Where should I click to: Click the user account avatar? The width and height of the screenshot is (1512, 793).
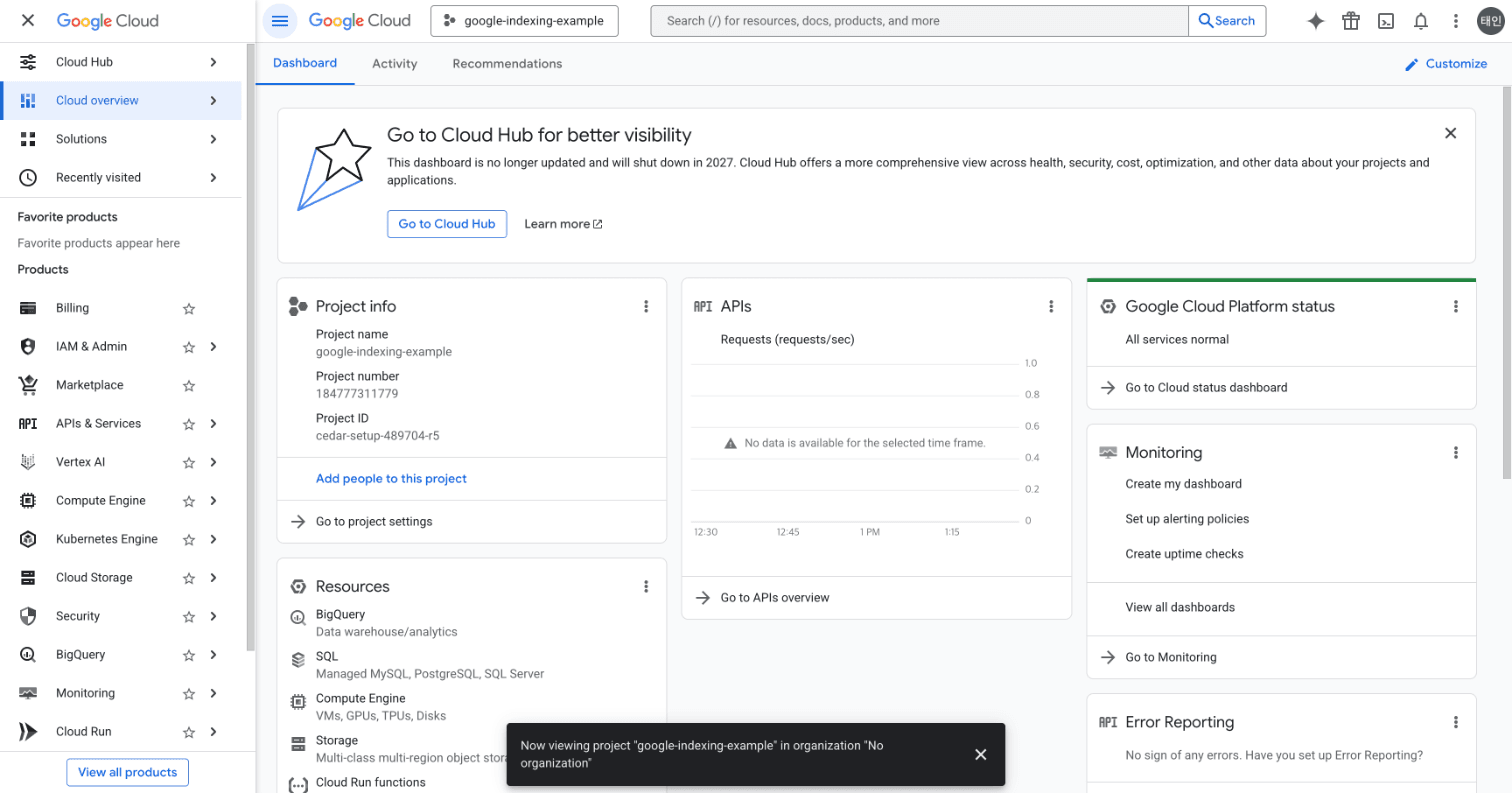1490,21
